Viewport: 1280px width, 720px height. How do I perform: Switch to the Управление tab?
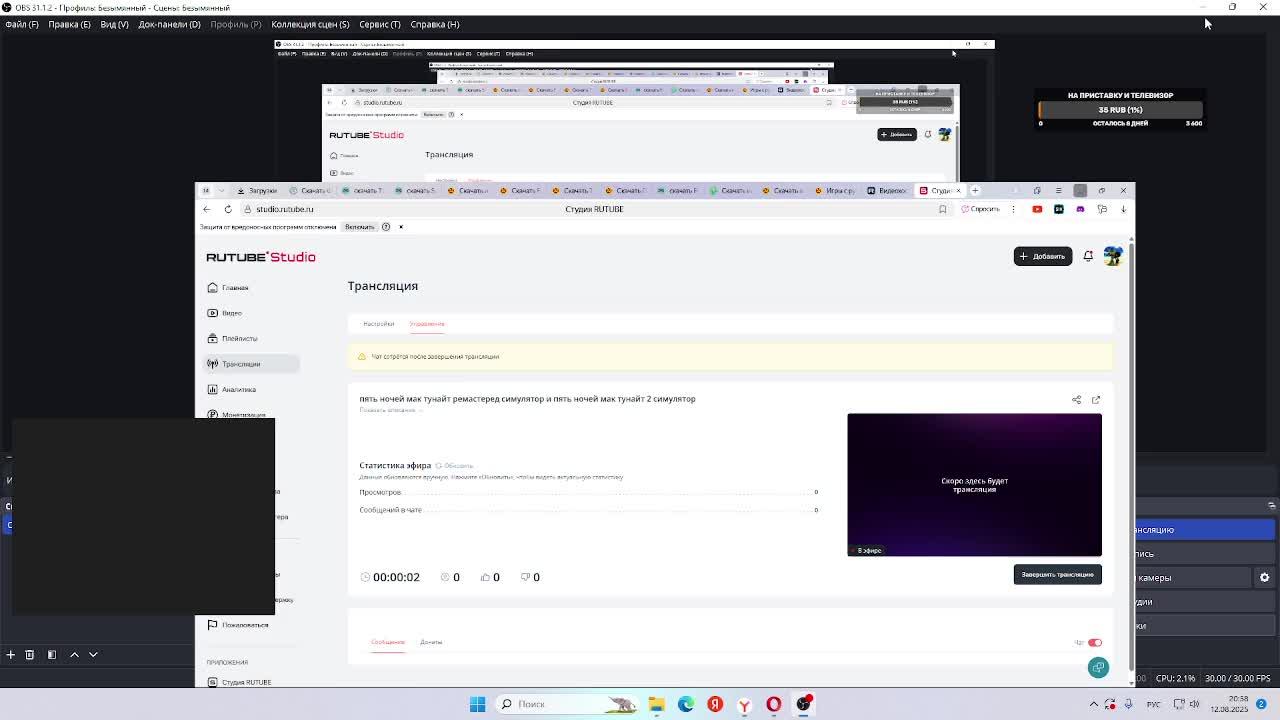[427, 324]
